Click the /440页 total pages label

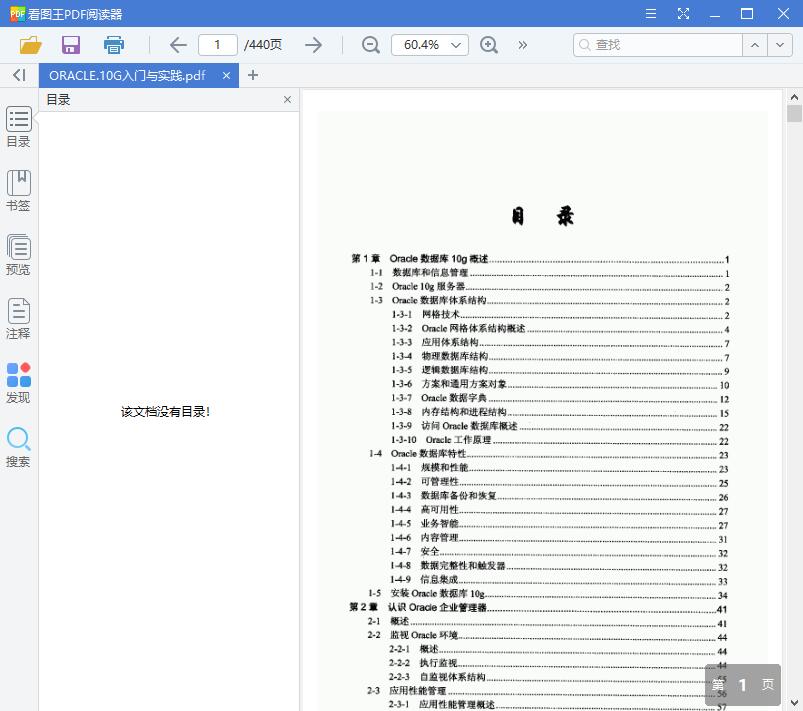pos(263,45)
